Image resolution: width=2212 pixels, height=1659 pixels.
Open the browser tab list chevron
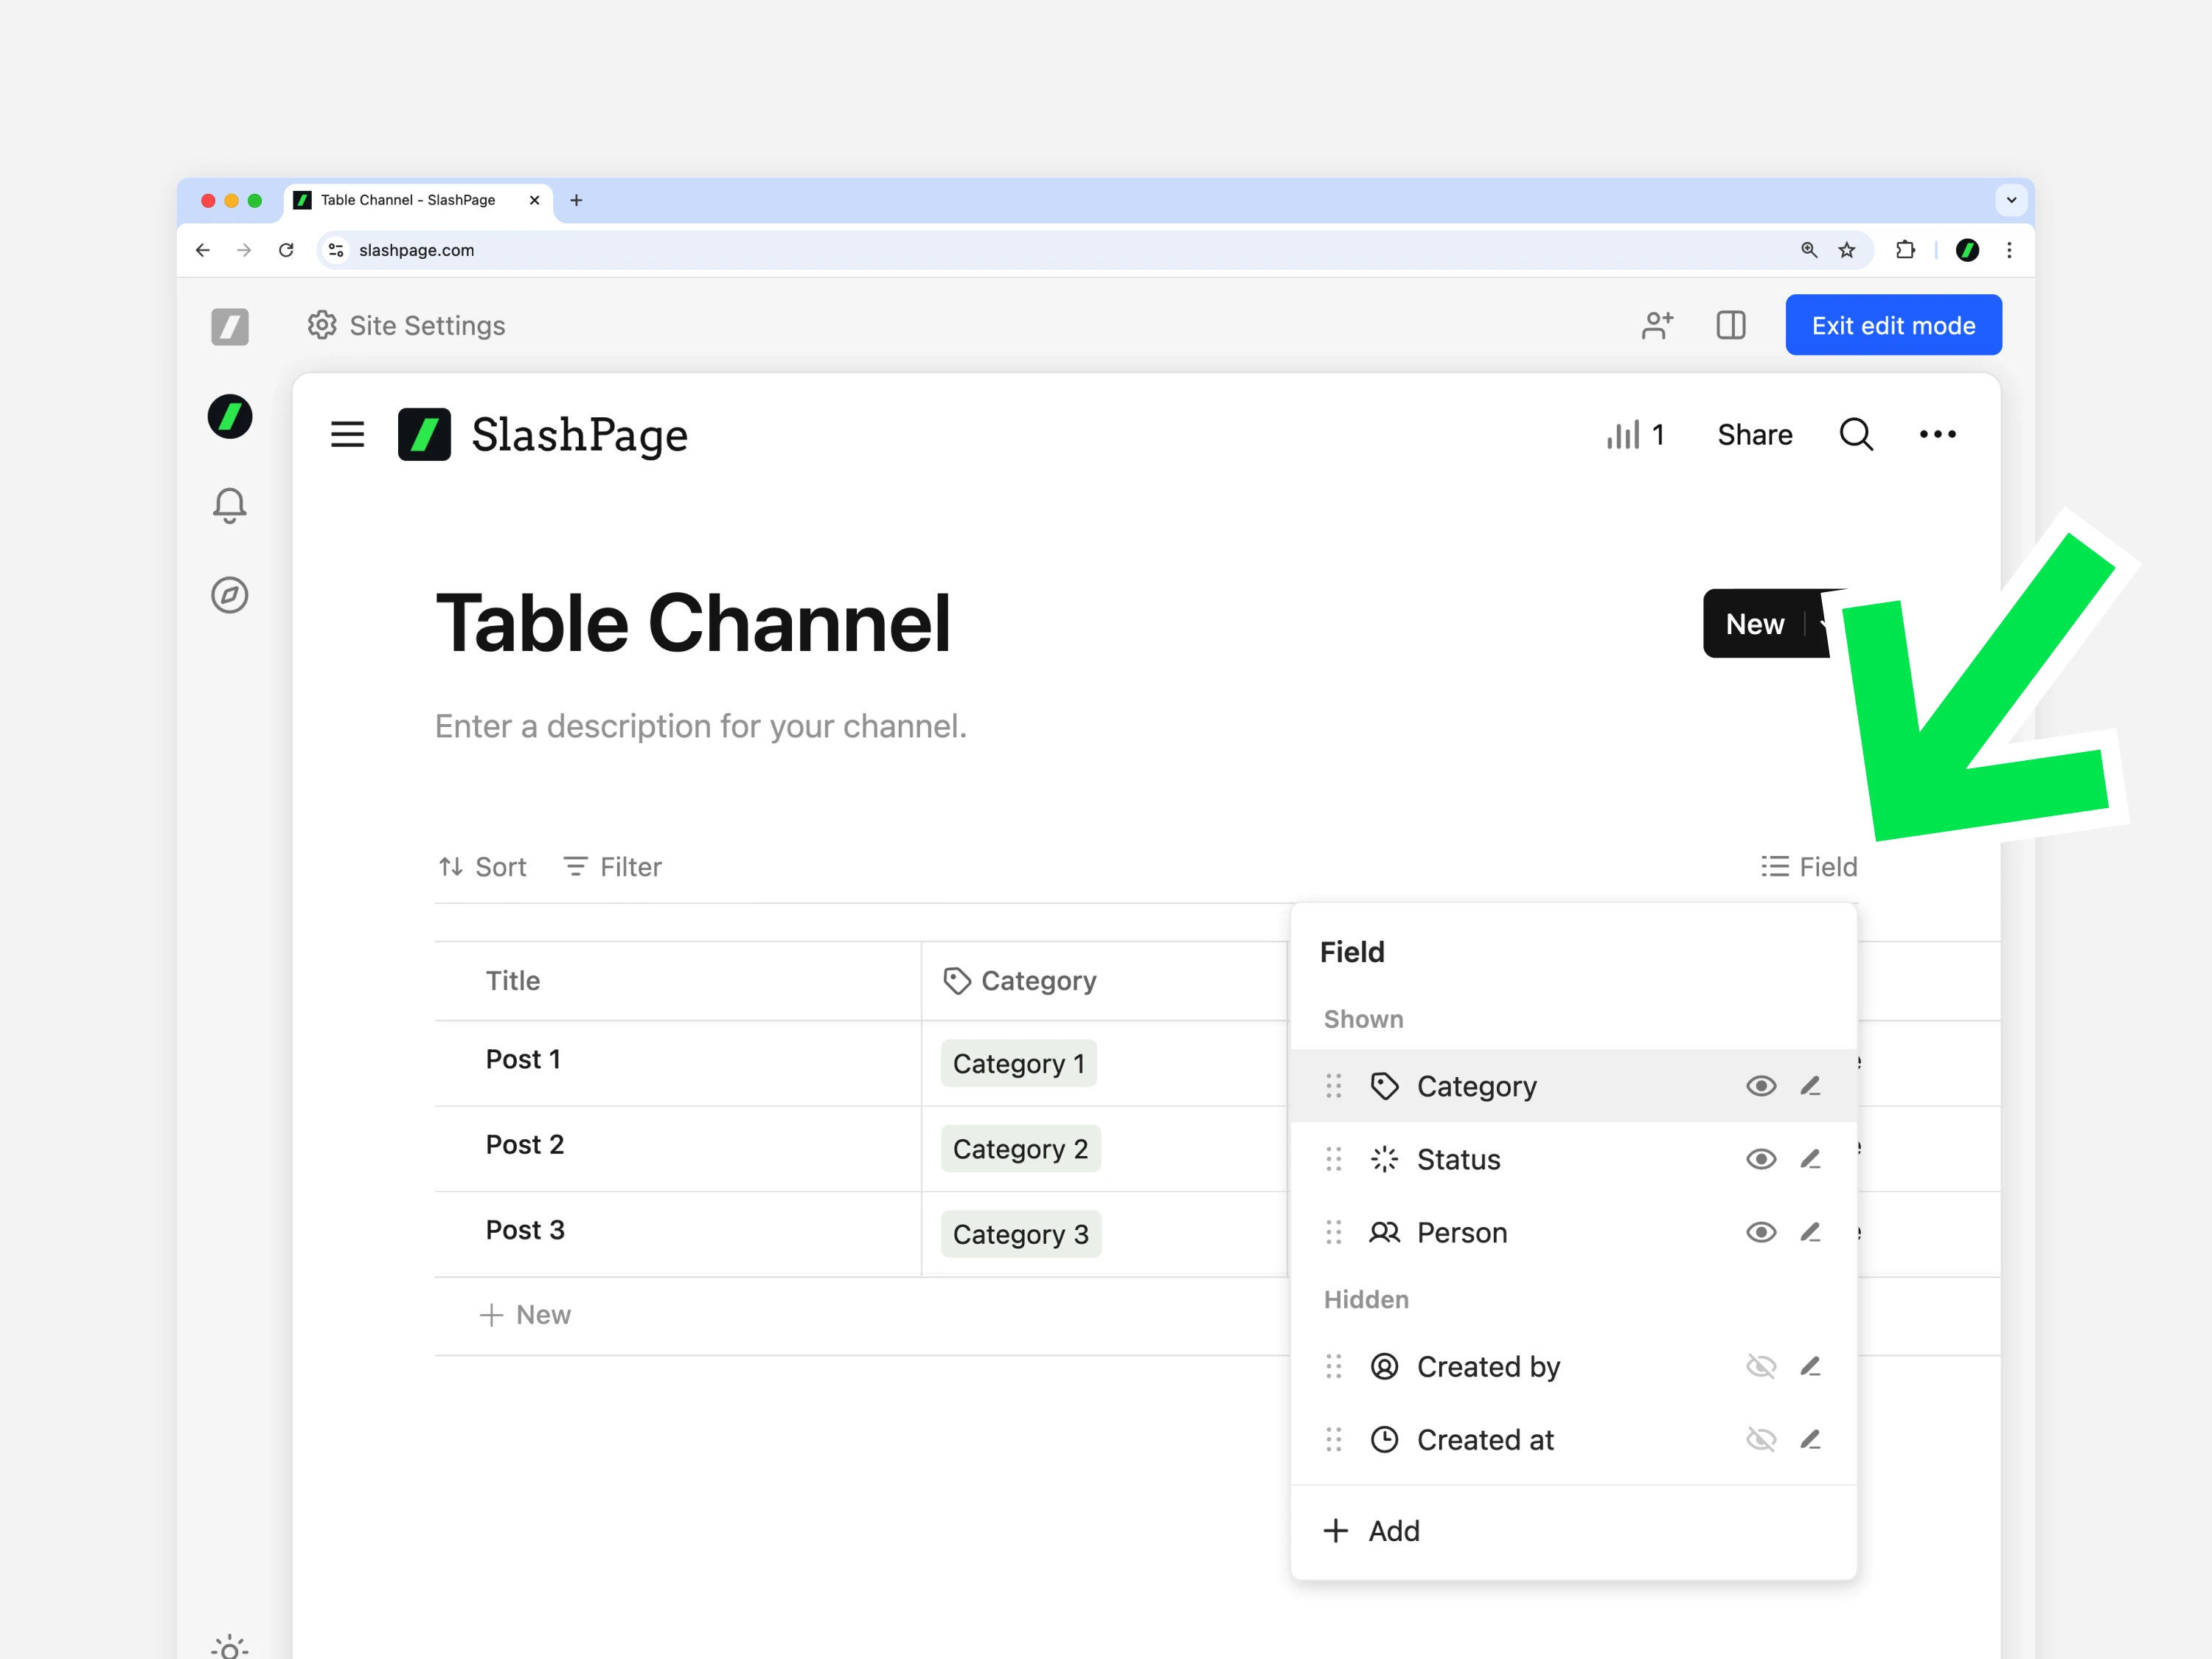pyautogui.click(x=2011, y=200)
